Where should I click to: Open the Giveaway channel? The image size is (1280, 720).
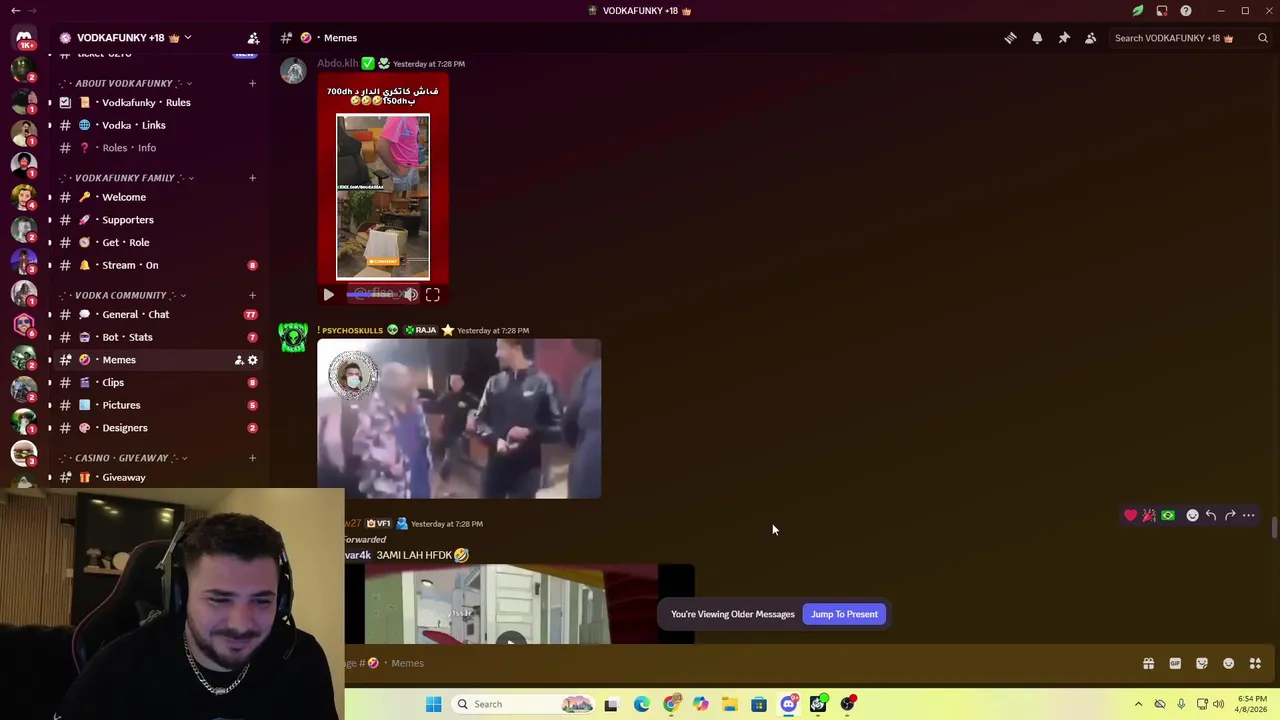click(x=157, y=477)
